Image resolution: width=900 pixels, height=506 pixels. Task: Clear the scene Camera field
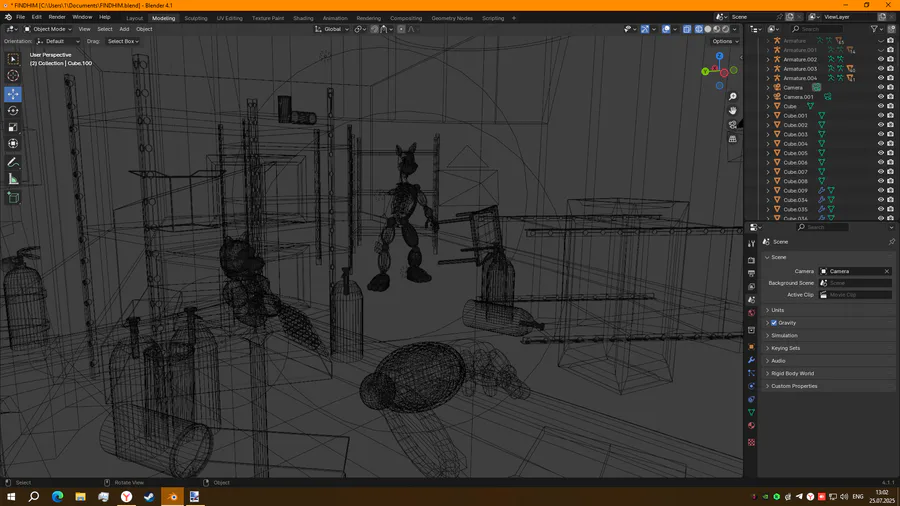coord(887,271)
